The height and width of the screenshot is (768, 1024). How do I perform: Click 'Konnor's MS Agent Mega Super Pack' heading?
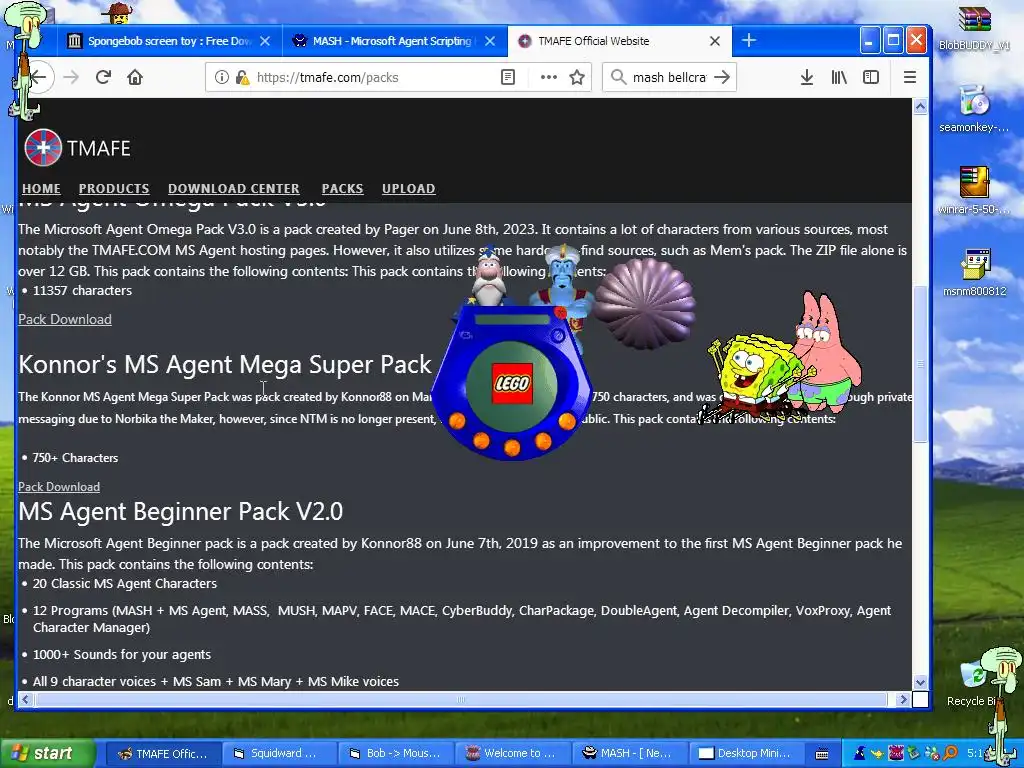coord(225,364)
